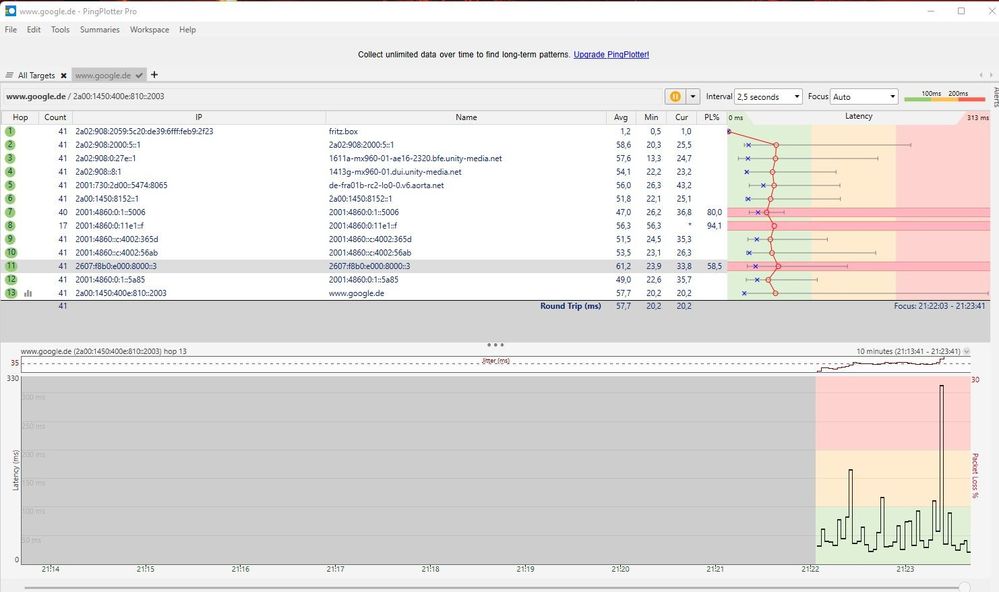Select the www.google.de name in hop 13
999x592 pixels.
pyautogui.click(x=356, y=293)
